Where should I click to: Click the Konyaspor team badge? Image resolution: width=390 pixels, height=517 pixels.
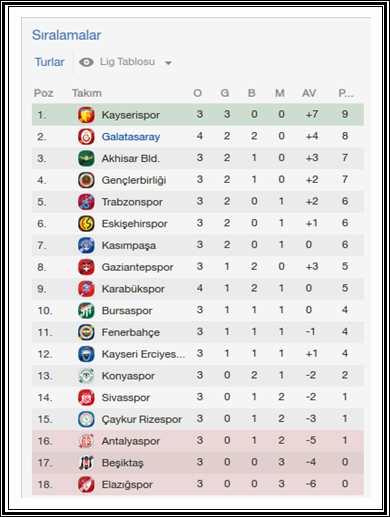click(x=86, y=376)
